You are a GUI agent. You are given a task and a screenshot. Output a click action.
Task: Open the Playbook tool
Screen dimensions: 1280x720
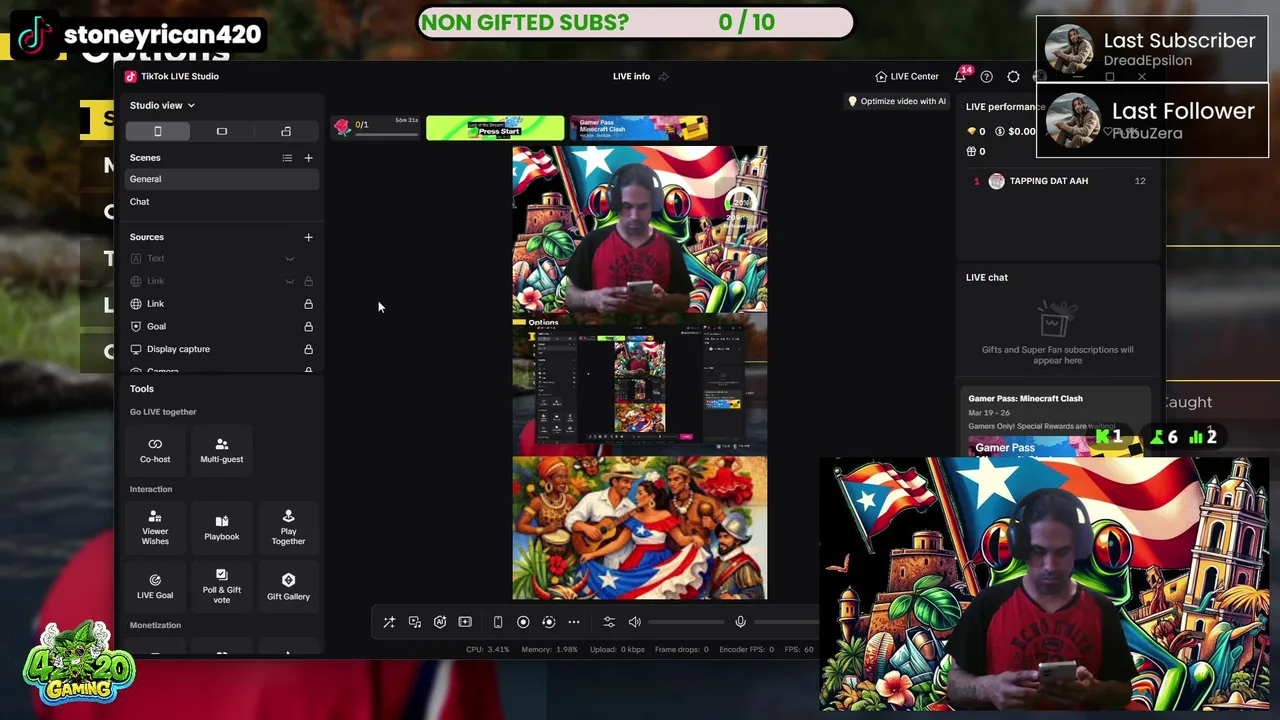(222, 527)
